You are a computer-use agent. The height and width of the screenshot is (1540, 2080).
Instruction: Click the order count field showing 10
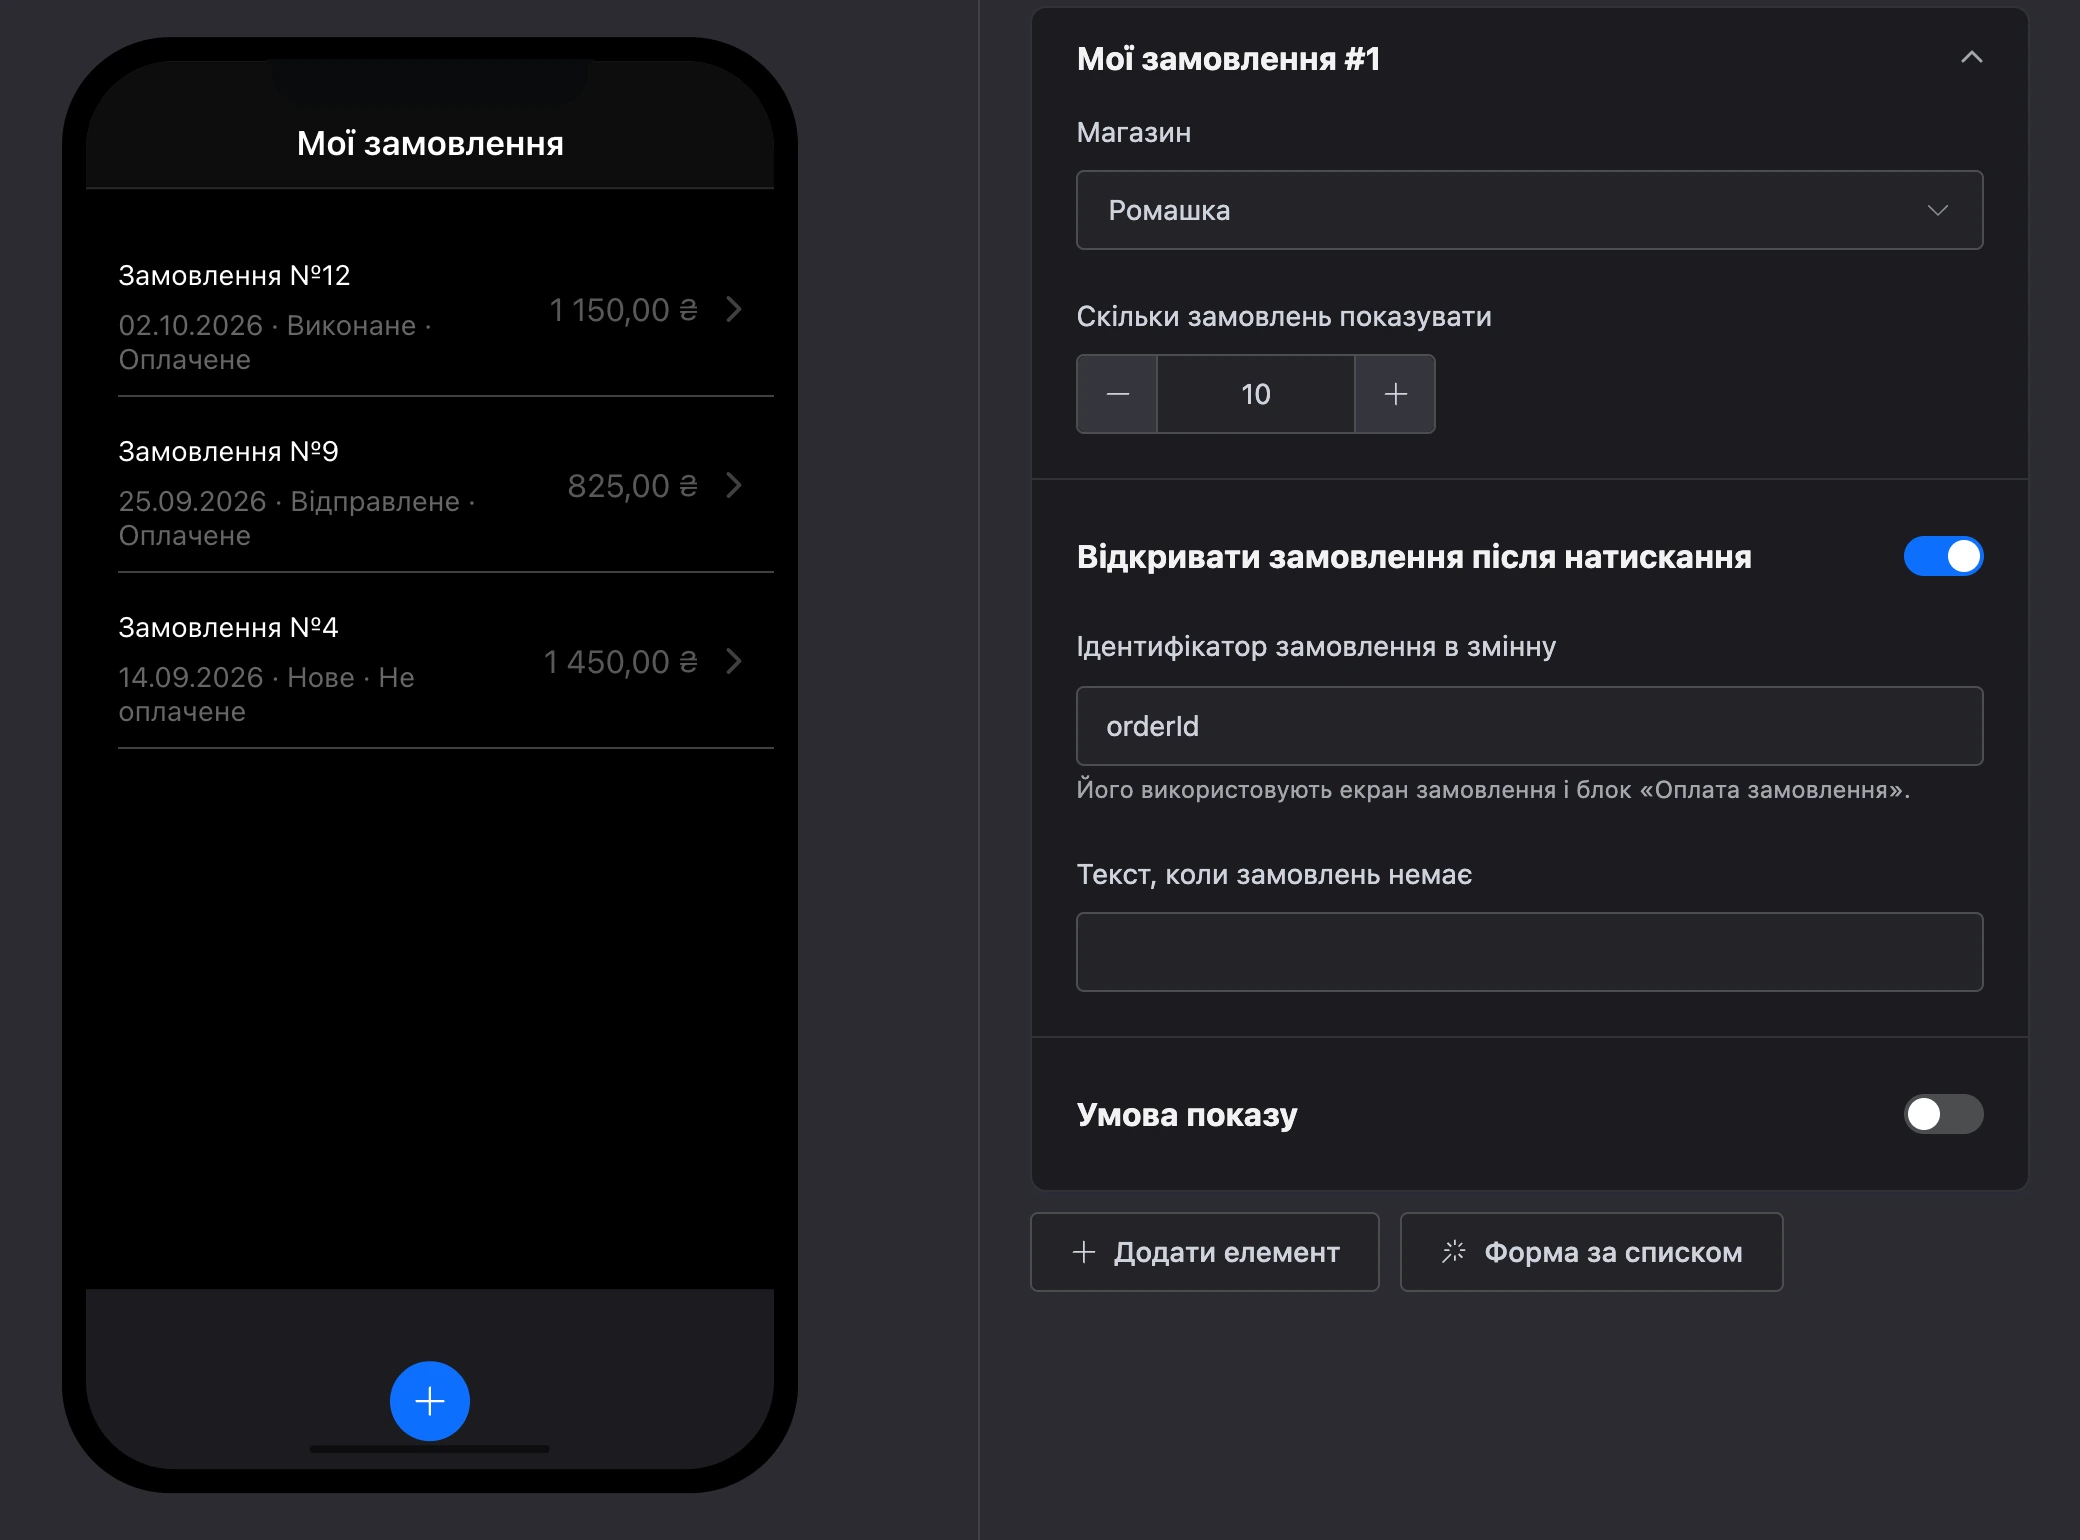pos(1256,394)
